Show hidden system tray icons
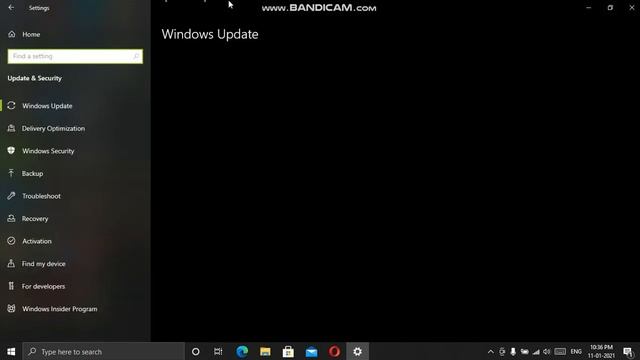This screenshot has width=640, height=360. 491,352
